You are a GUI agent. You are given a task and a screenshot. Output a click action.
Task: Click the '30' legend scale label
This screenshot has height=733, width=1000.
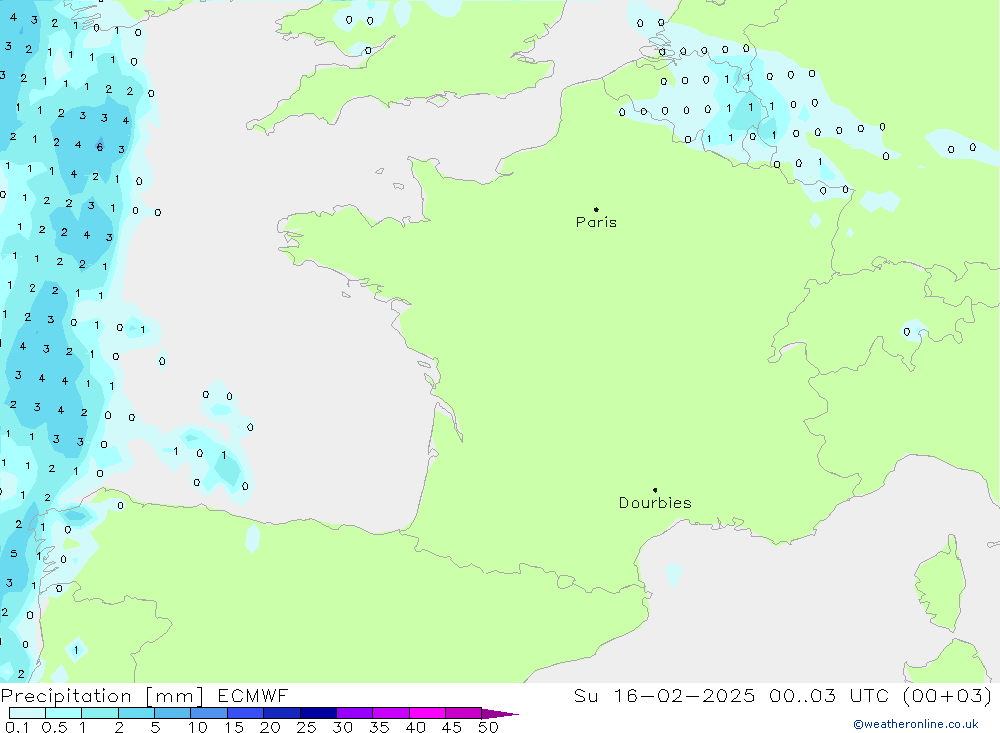(342, 727)
